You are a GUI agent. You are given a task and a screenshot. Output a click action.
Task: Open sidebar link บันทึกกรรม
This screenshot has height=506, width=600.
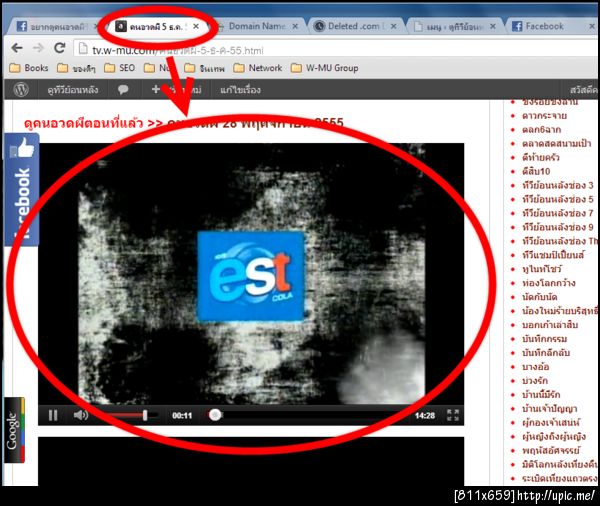pyautogui.click(x=544, y=338)
